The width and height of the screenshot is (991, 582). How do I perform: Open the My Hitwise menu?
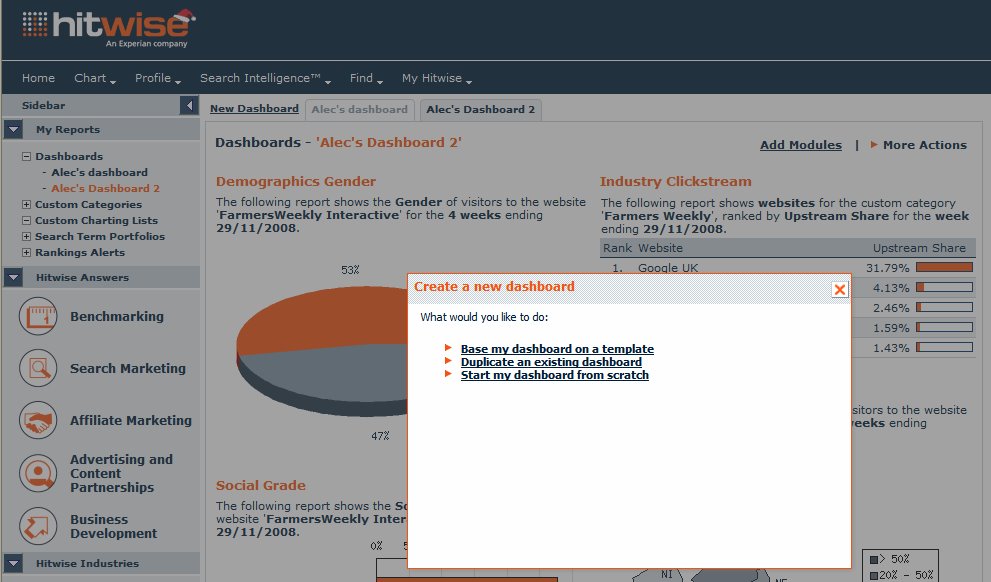coord(436,78)
